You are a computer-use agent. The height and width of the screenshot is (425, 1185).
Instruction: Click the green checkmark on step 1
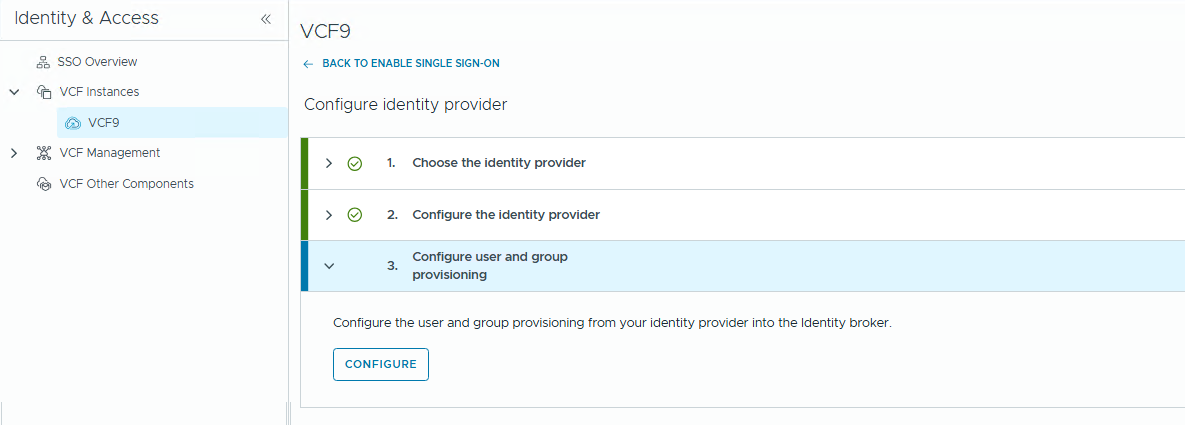click(x=354, y=163)
